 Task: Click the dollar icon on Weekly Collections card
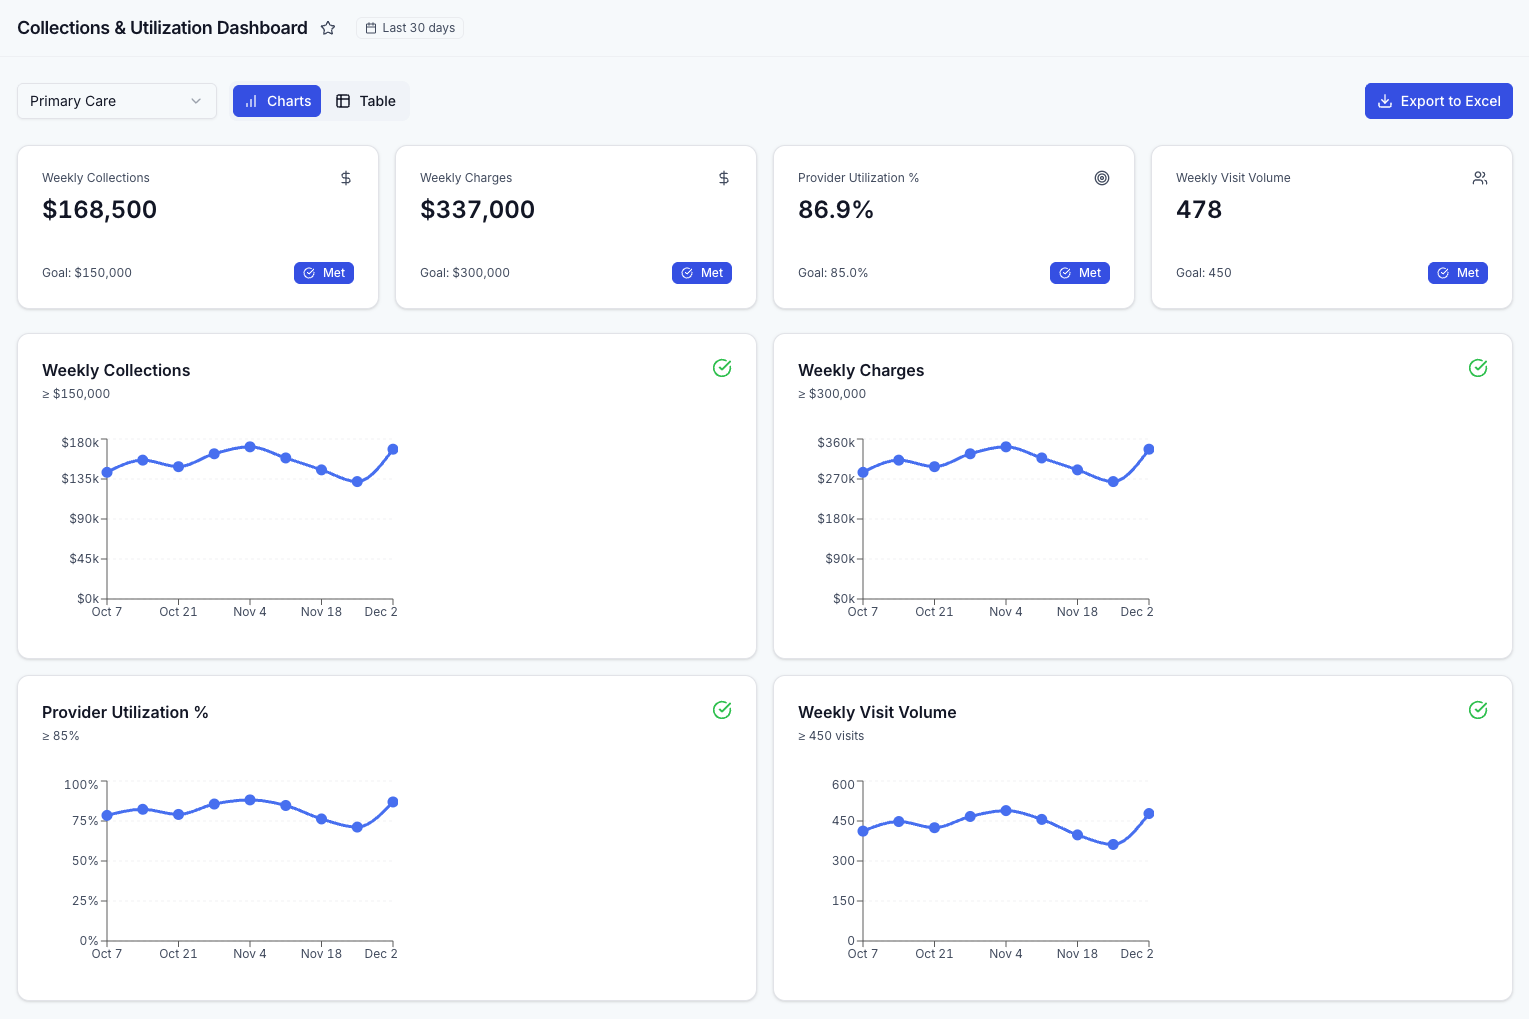(346, 178)
